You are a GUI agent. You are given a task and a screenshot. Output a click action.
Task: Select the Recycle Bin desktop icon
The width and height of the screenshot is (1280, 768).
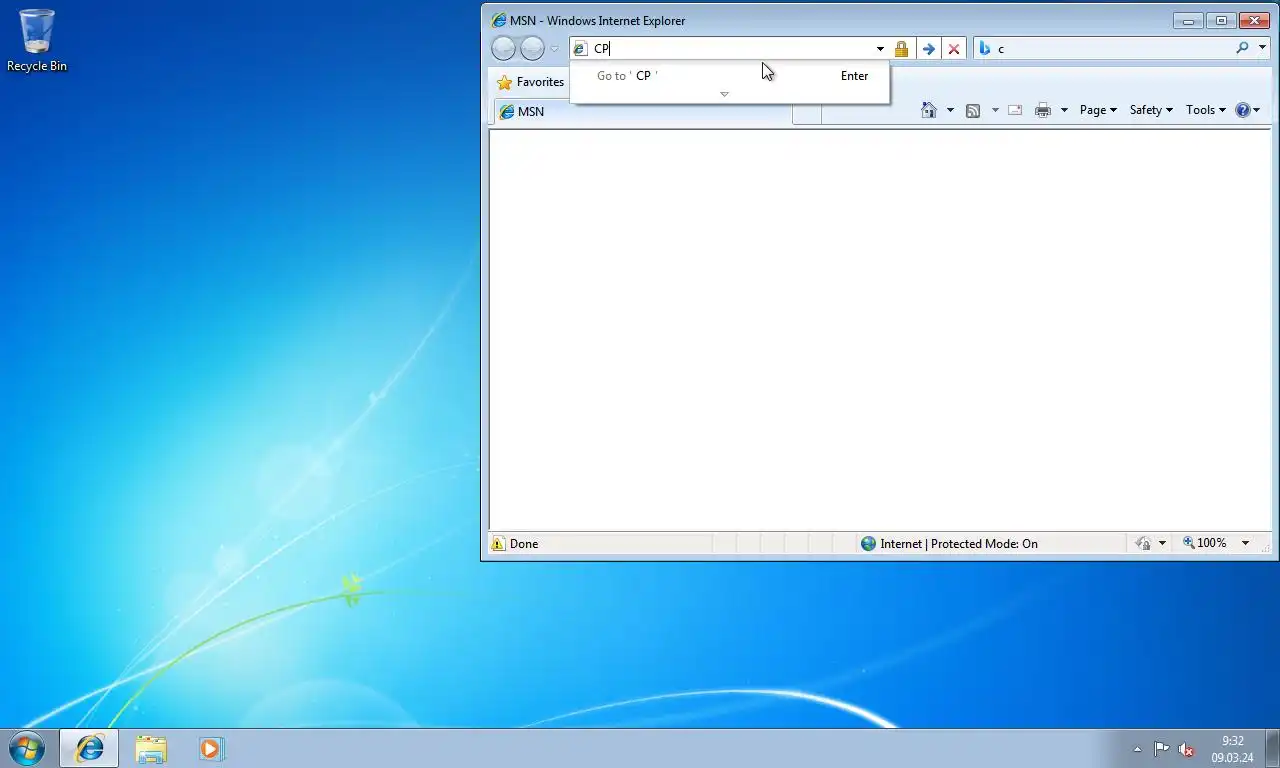[37, 41]
